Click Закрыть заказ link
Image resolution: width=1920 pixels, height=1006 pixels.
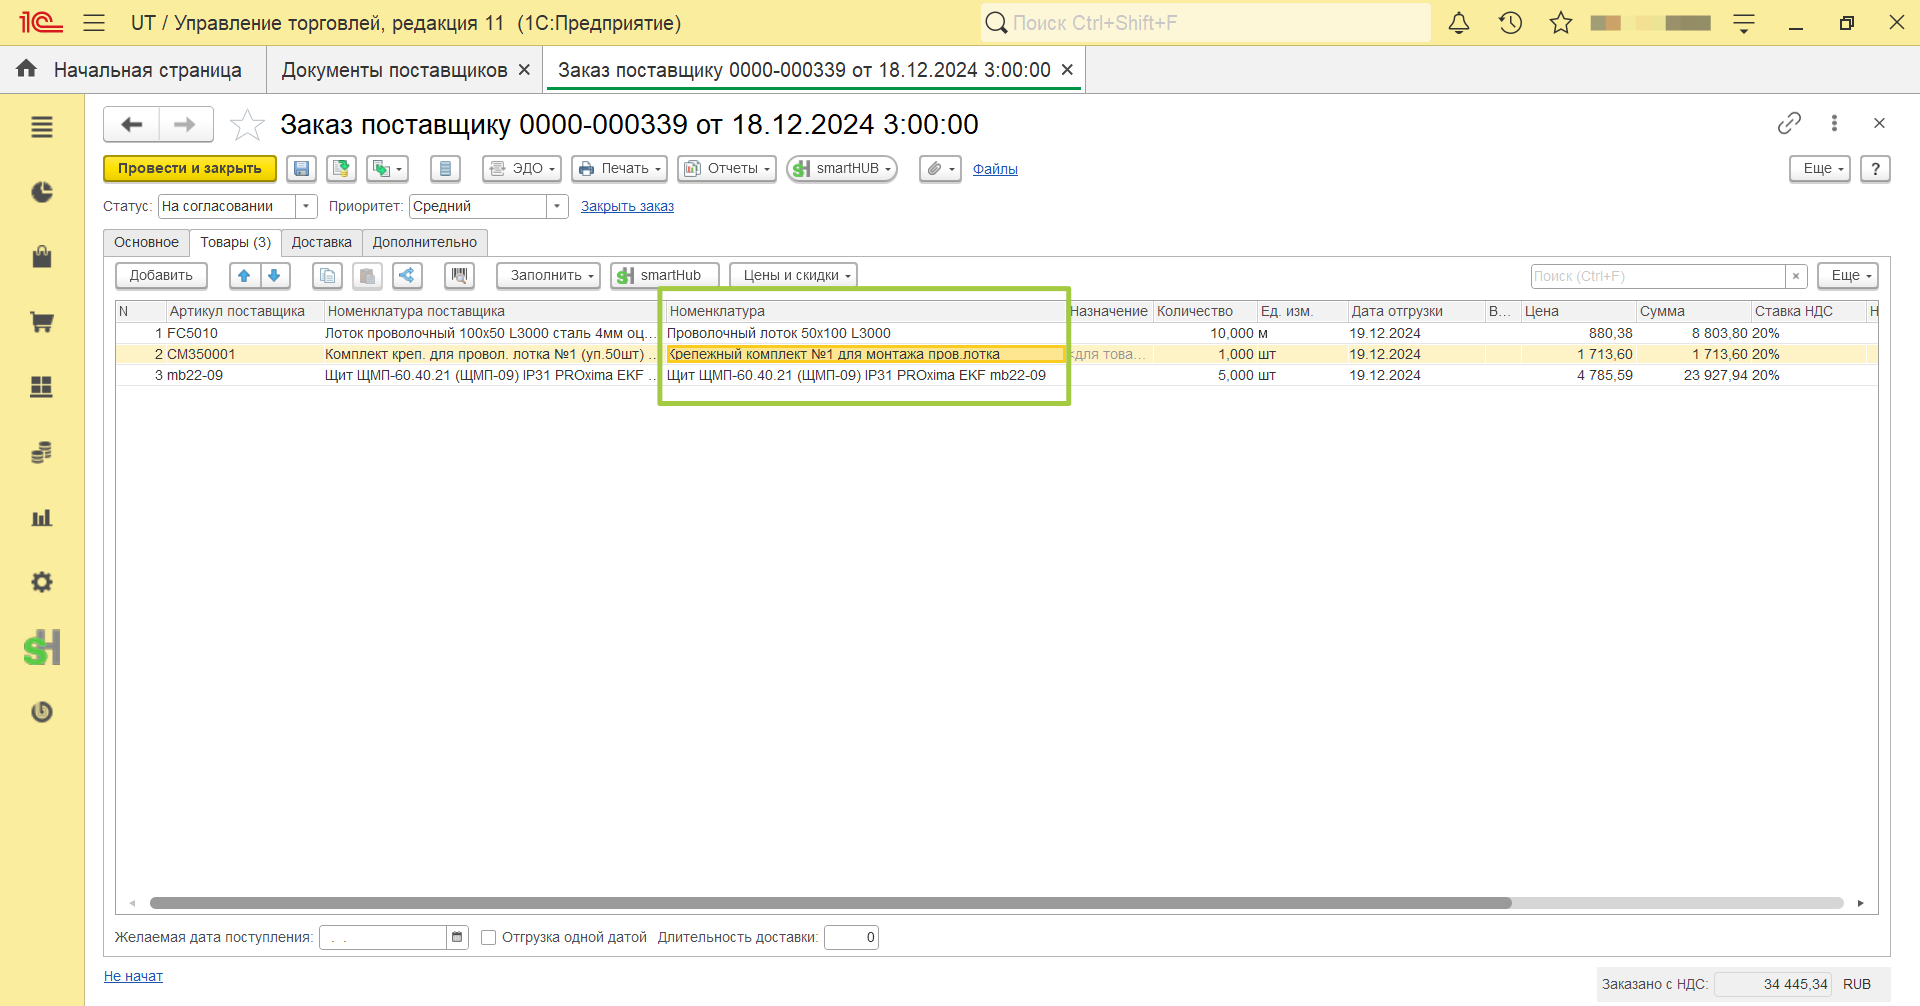627,206
